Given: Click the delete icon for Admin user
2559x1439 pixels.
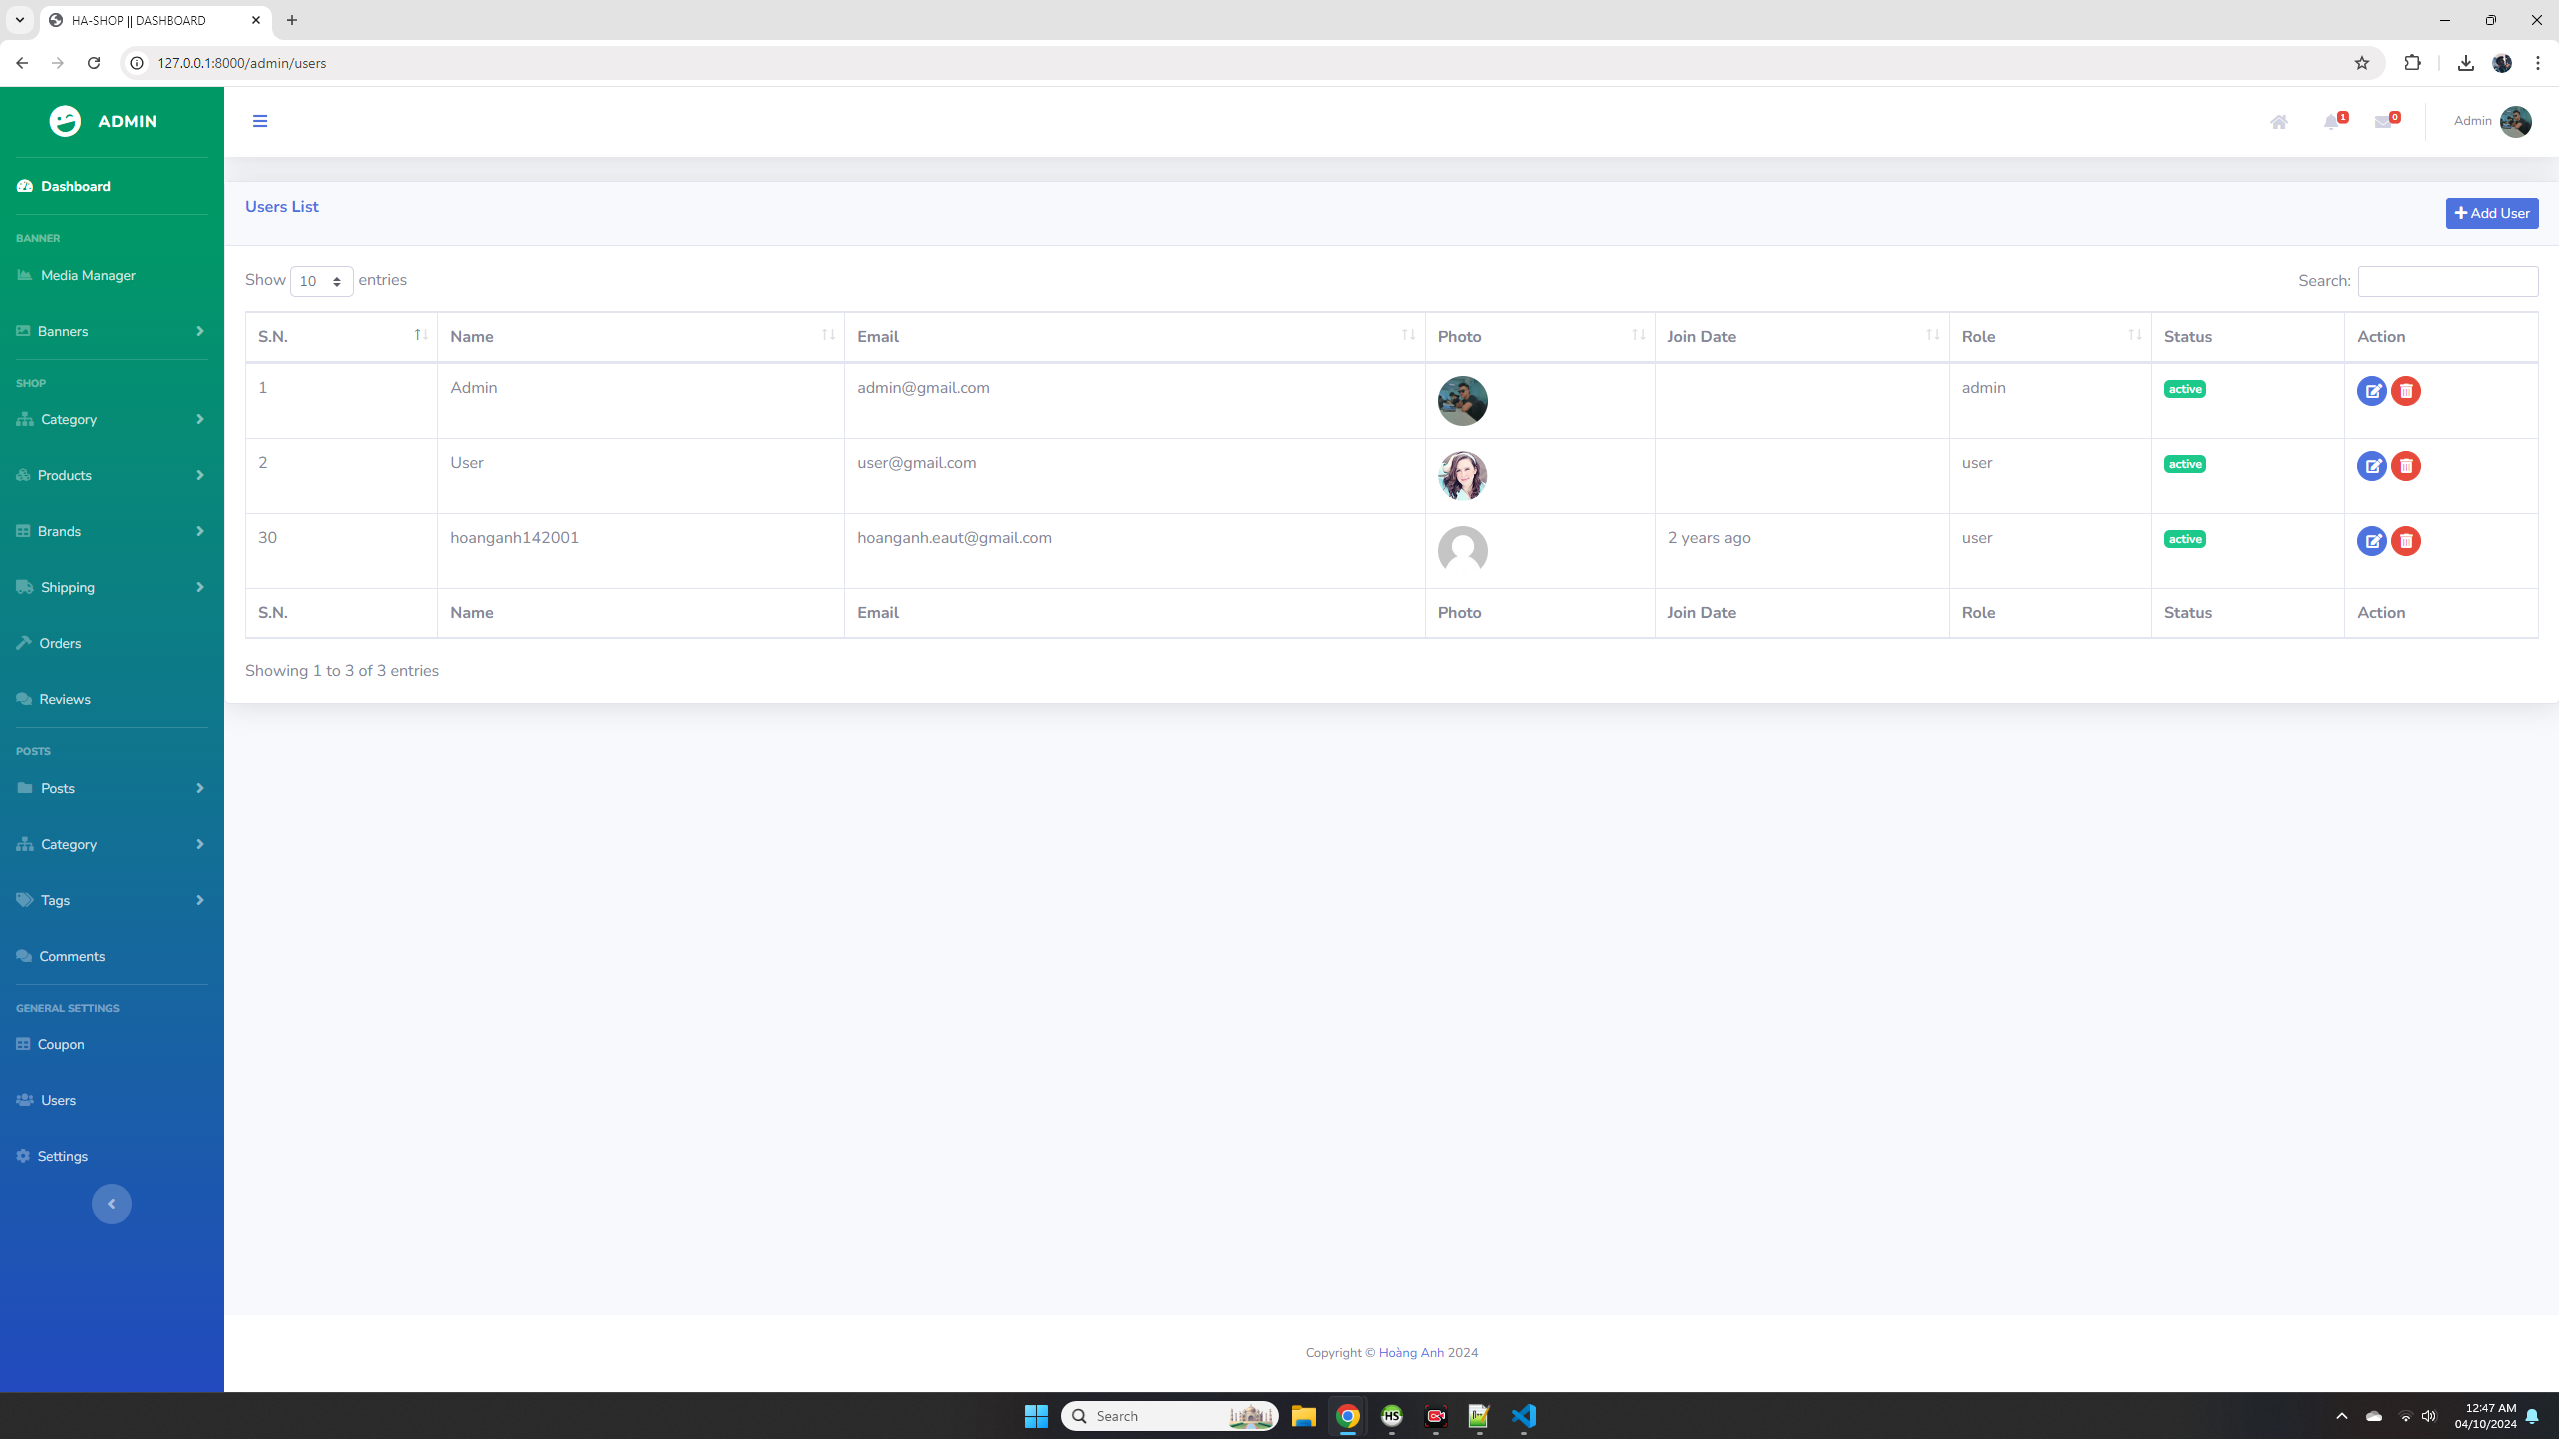Looking at the screenshot, I should point(2406,390).
